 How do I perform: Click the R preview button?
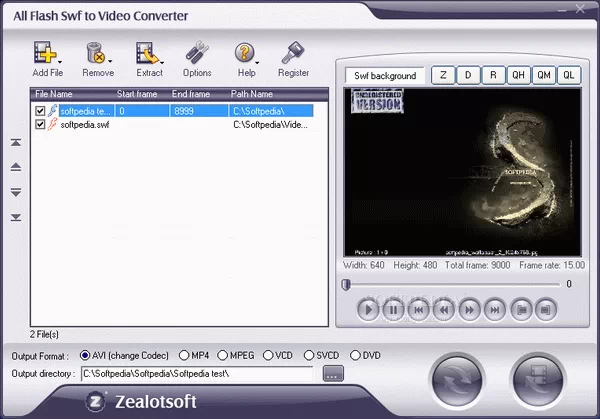pos(493,75)
